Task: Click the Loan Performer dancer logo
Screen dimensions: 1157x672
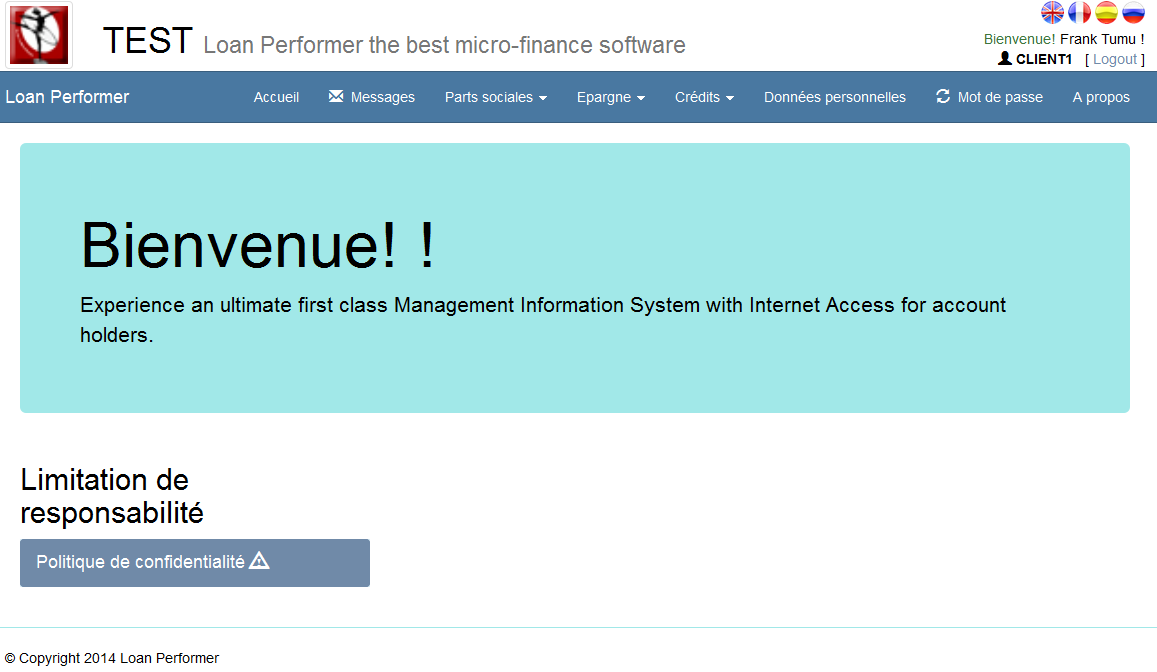Action: [x=39, y=35]
